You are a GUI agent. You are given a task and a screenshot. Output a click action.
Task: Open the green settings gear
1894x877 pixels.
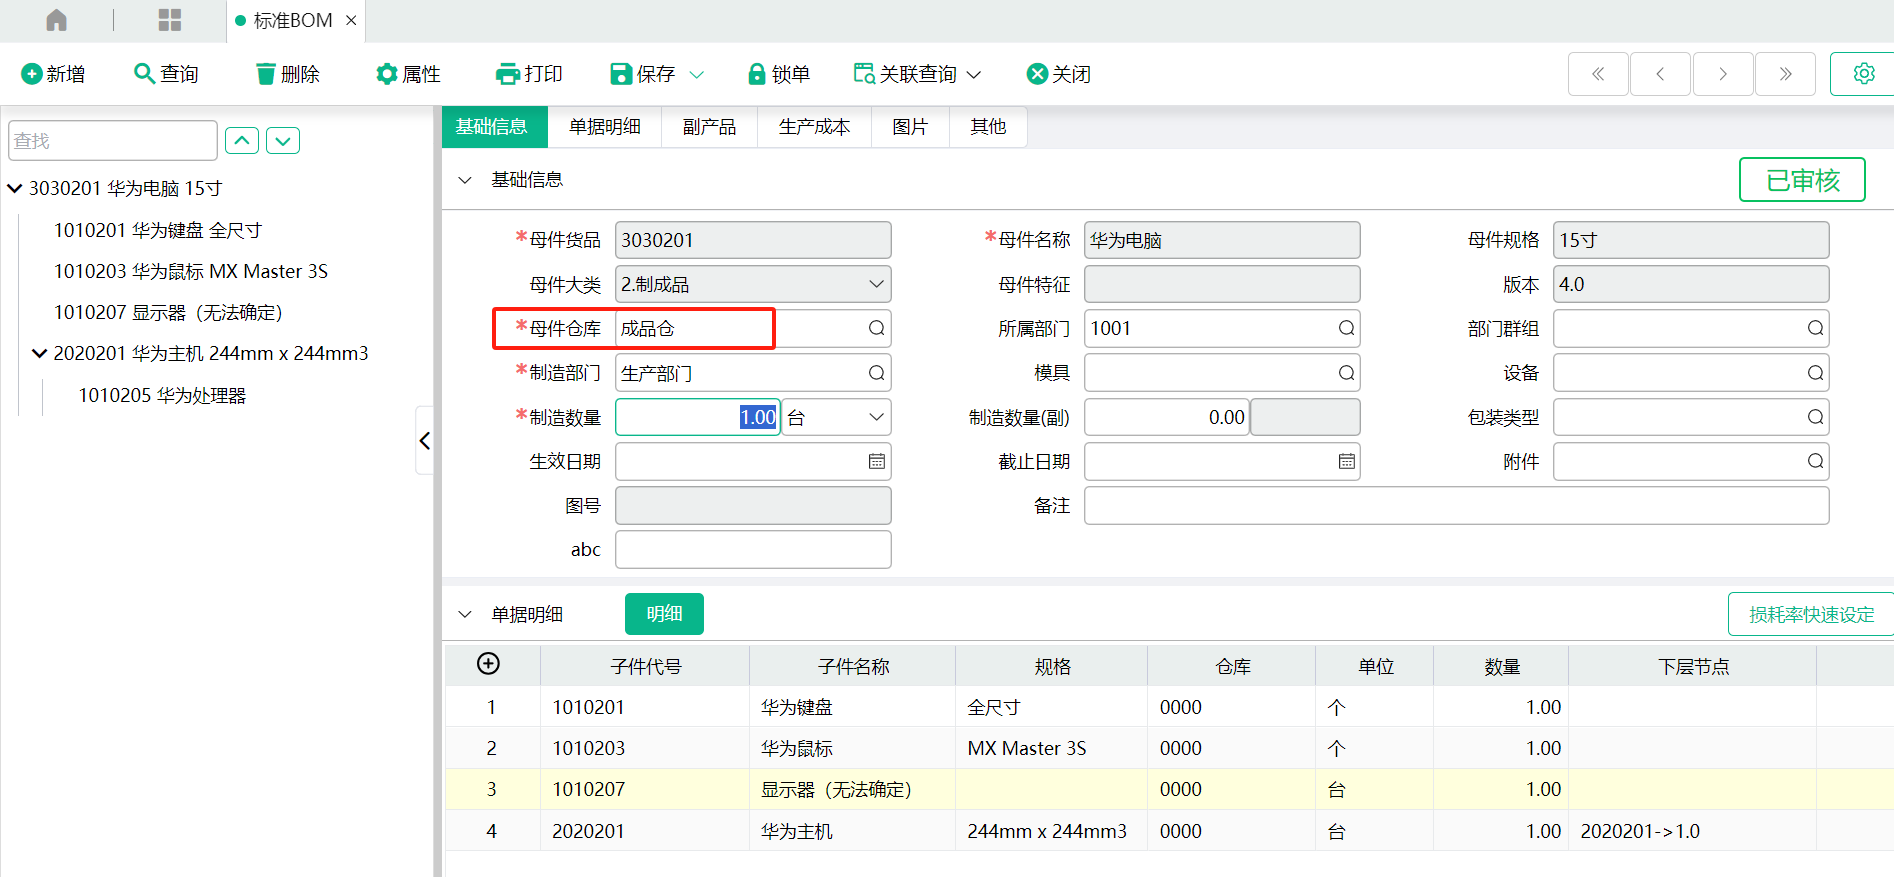click(x=1863, y=74)
